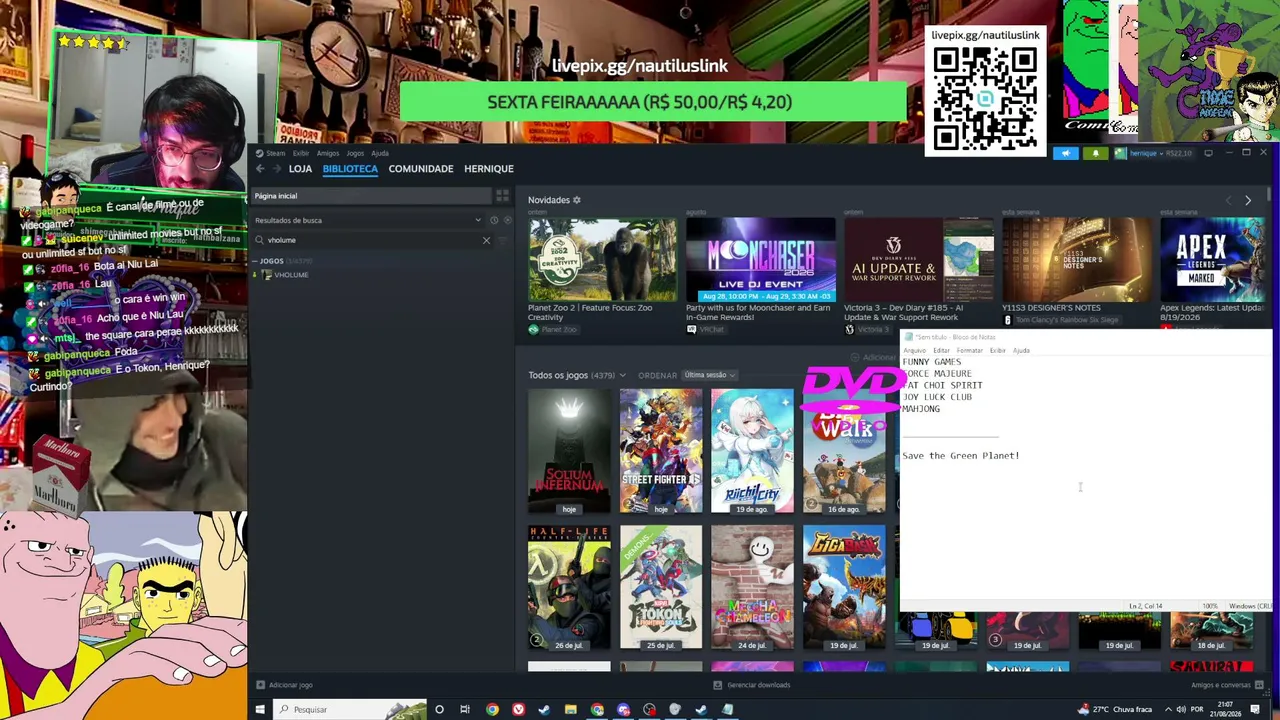Open Steam announcements megaphone button
Image resolution: width=1280 pixels, height=720 pixels.
coord(1065,153)
